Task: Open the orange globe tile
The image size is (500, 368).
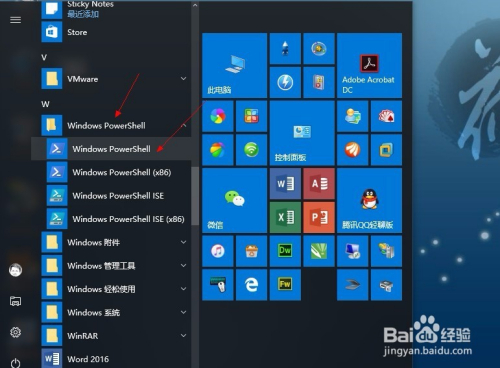Action: [x=353, y=150]
